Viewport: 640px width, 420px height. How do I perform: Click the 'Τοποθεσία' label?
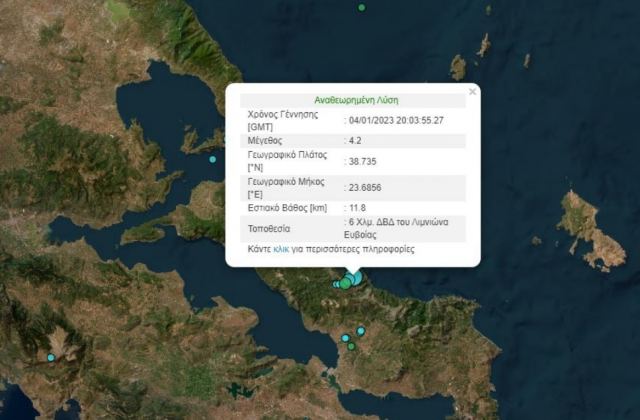pyautogui.click(x=269, y=229)
